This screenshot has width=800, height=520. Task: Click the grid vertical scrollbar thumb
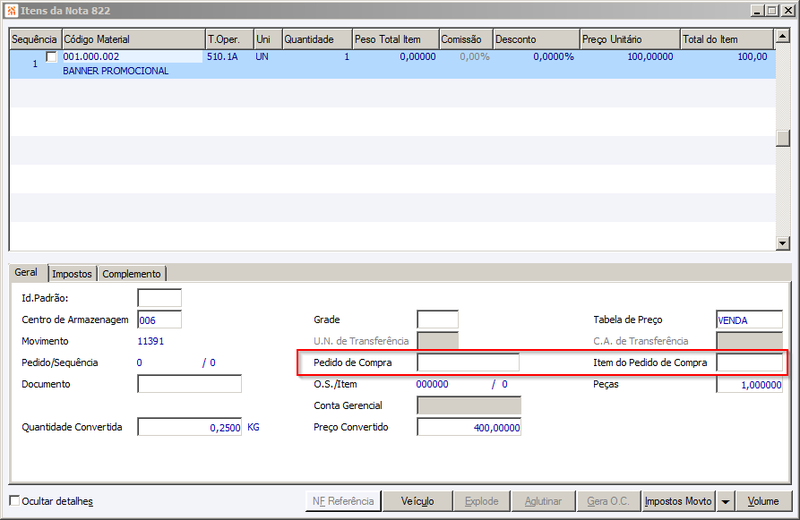[782, 138]
